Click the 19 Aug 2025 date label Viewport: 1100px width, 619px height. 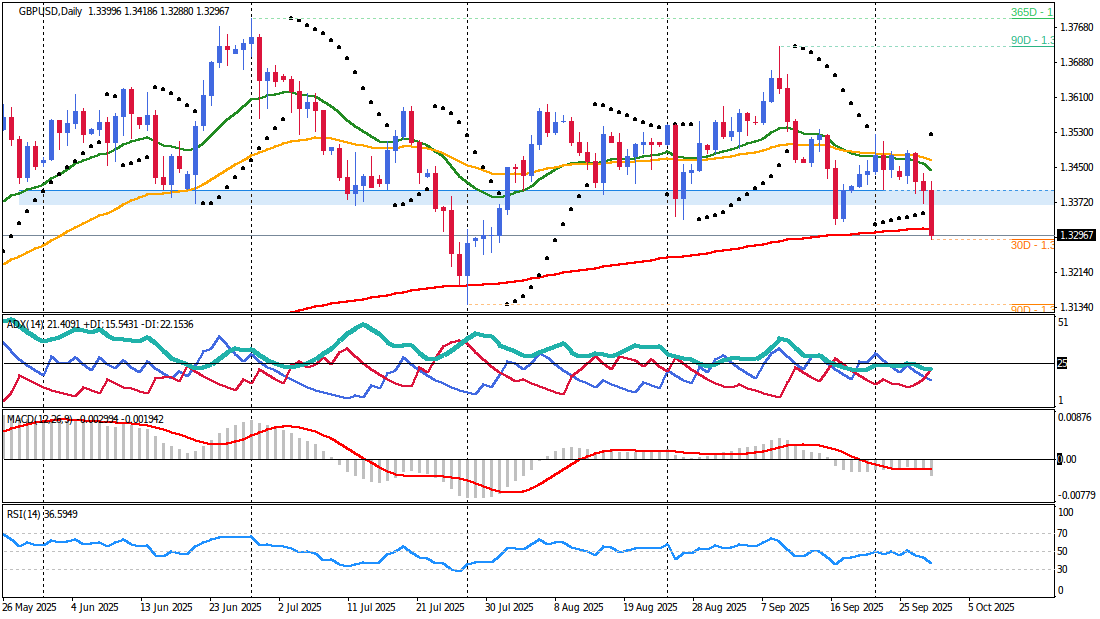click(x=650, y=607)
